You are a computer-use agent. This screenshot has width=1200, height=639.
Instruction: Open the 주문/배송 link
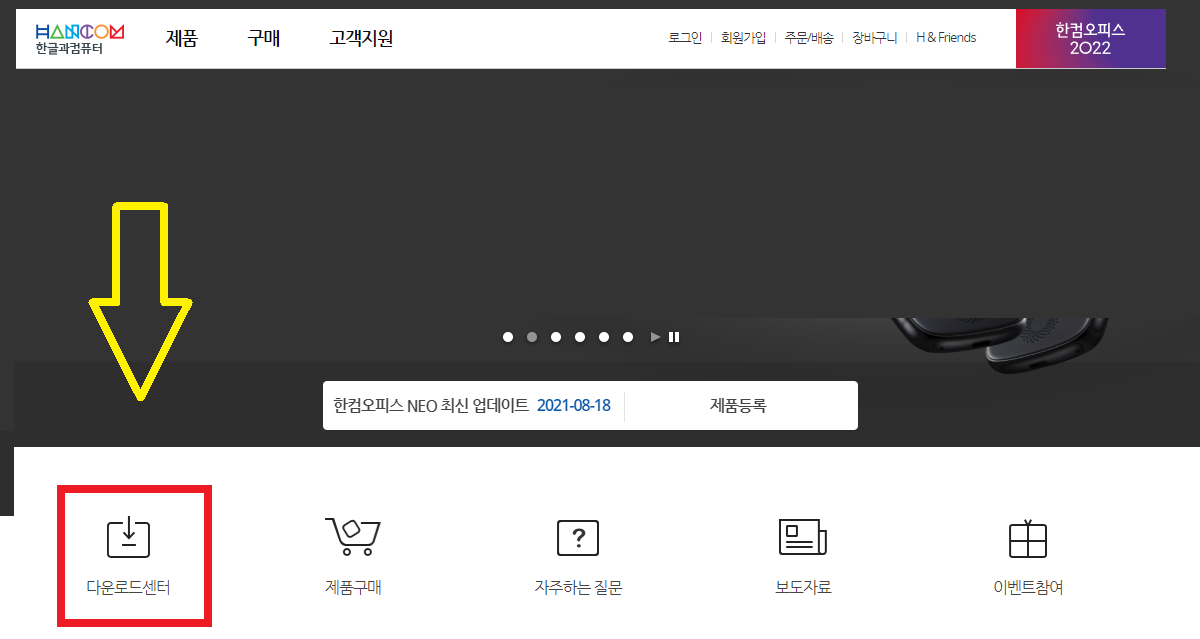(x=809, y=38)
